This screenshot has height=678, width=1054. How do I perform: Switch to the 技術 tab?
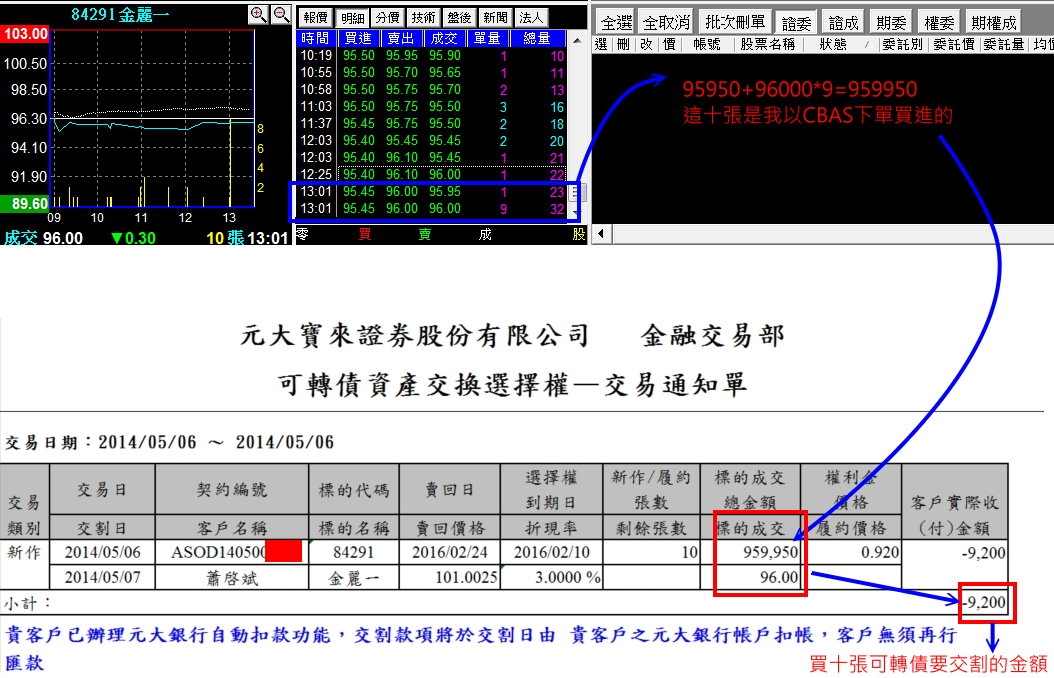coord(423,17)
